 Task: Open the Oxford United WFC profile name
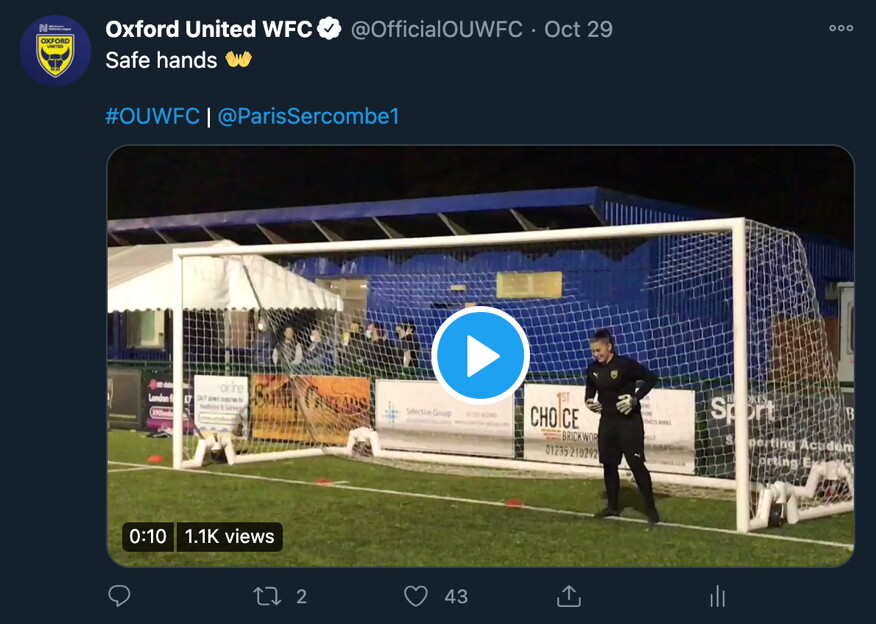208,29
